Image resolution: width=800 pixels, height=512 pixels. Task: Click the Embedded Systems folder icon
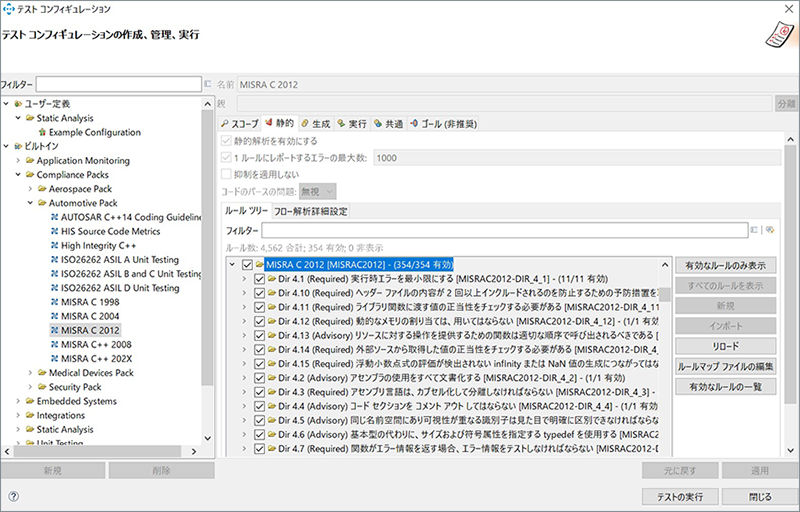click(30, 401)
